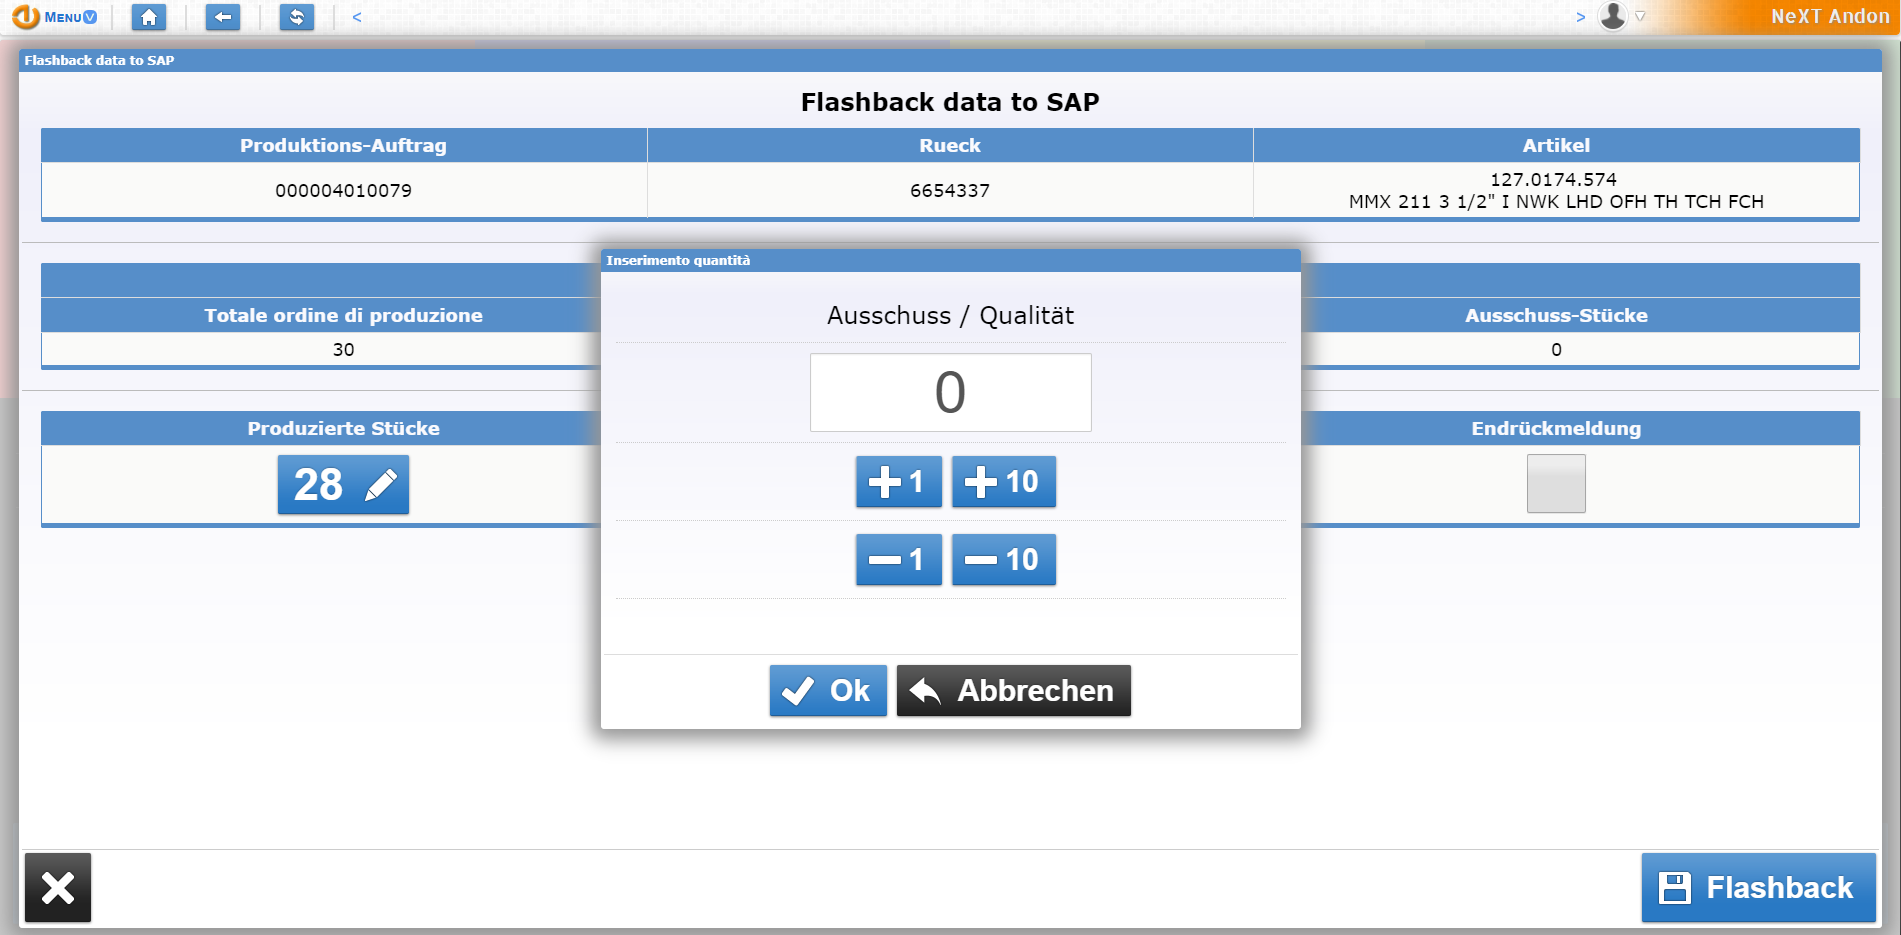
Task: Expand the profile dropdown triangle
Action: [x=1640, y=16]
